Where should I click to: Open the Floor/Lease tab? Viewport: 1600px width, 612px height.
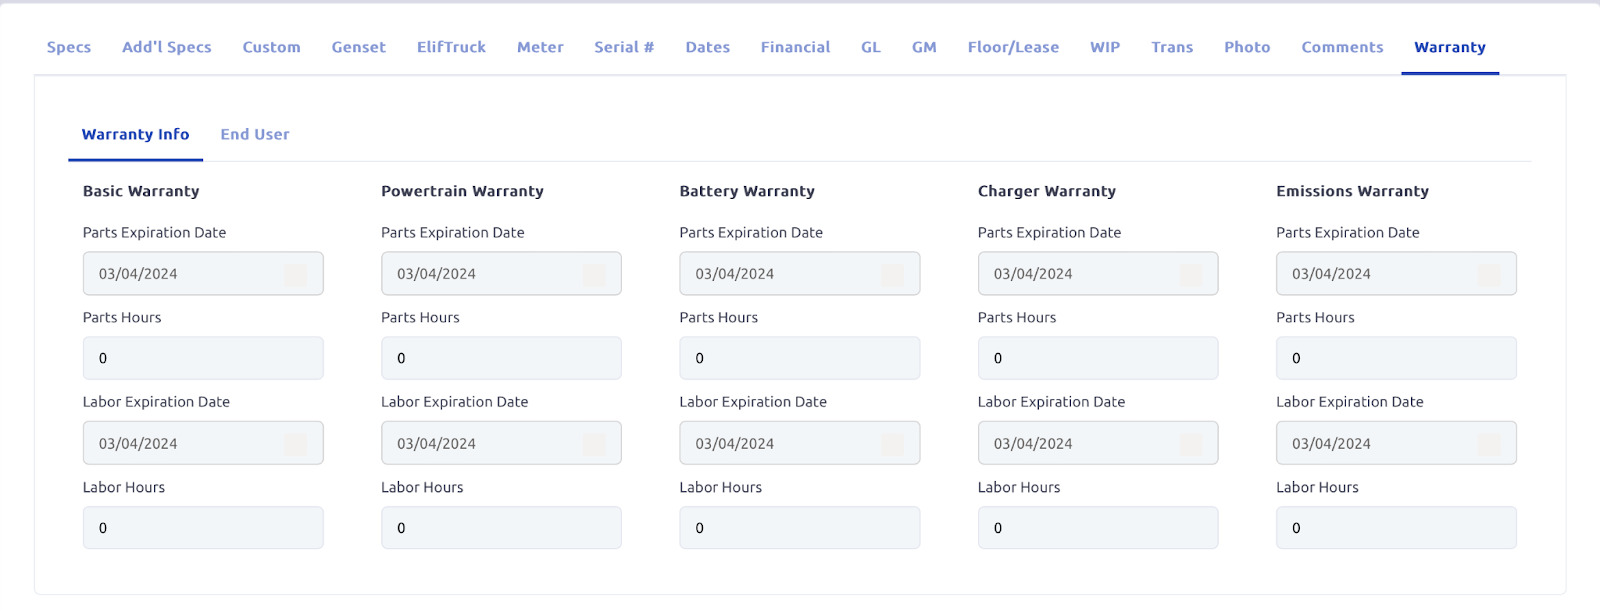pos(1013,47)
